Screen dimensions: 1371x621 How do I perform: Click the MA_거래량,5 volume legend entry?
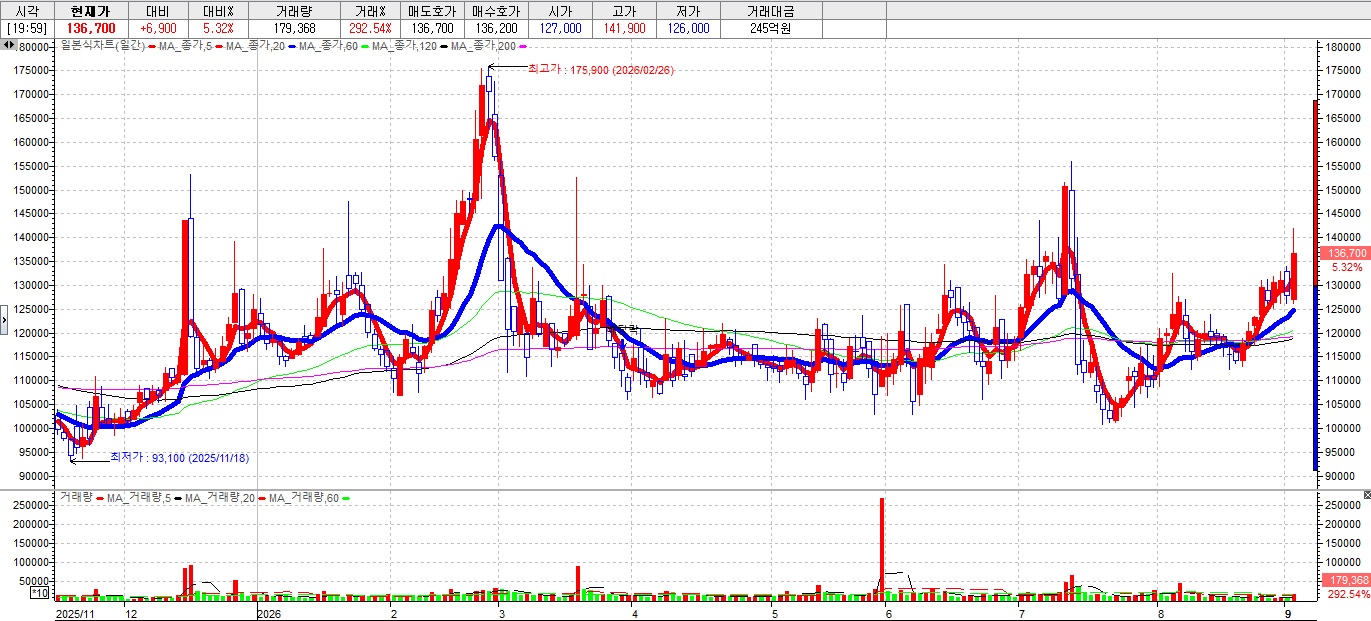pos(137,497)
